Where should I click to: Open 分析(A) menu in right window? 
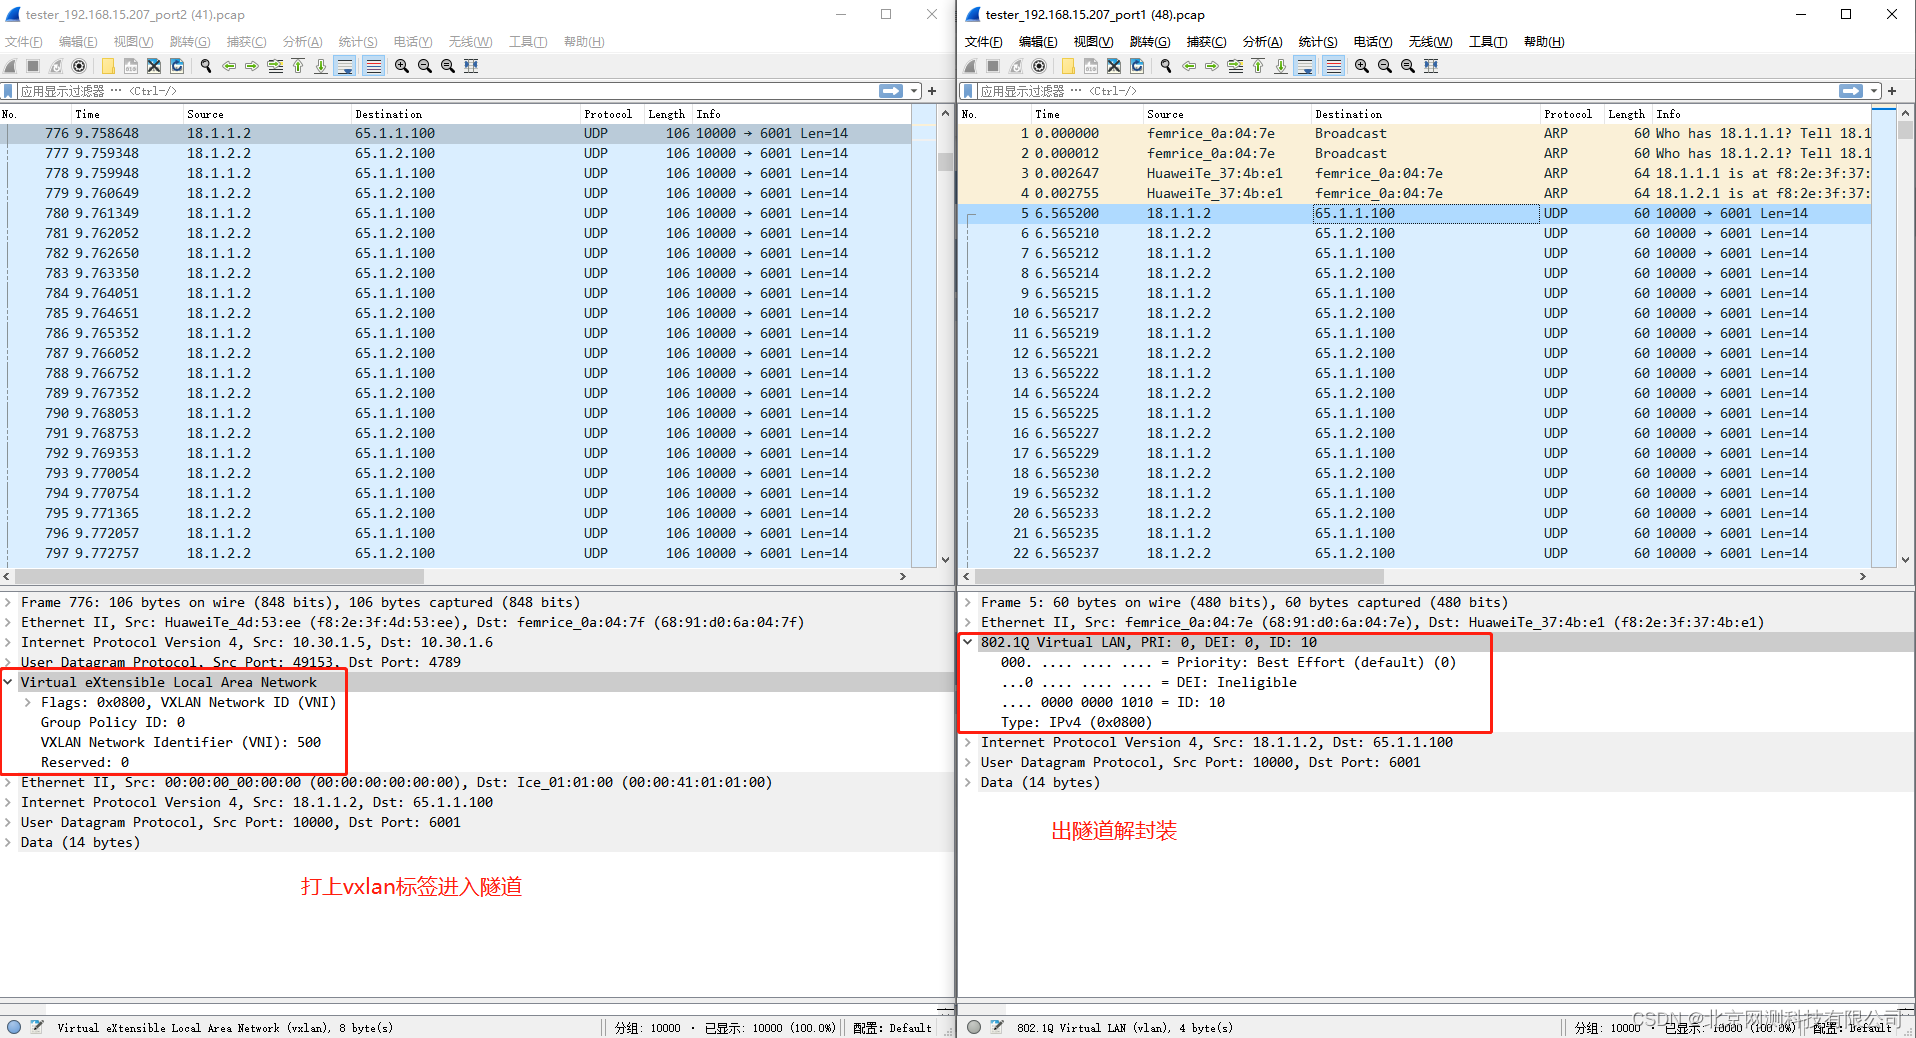[x=1262, y=42]
